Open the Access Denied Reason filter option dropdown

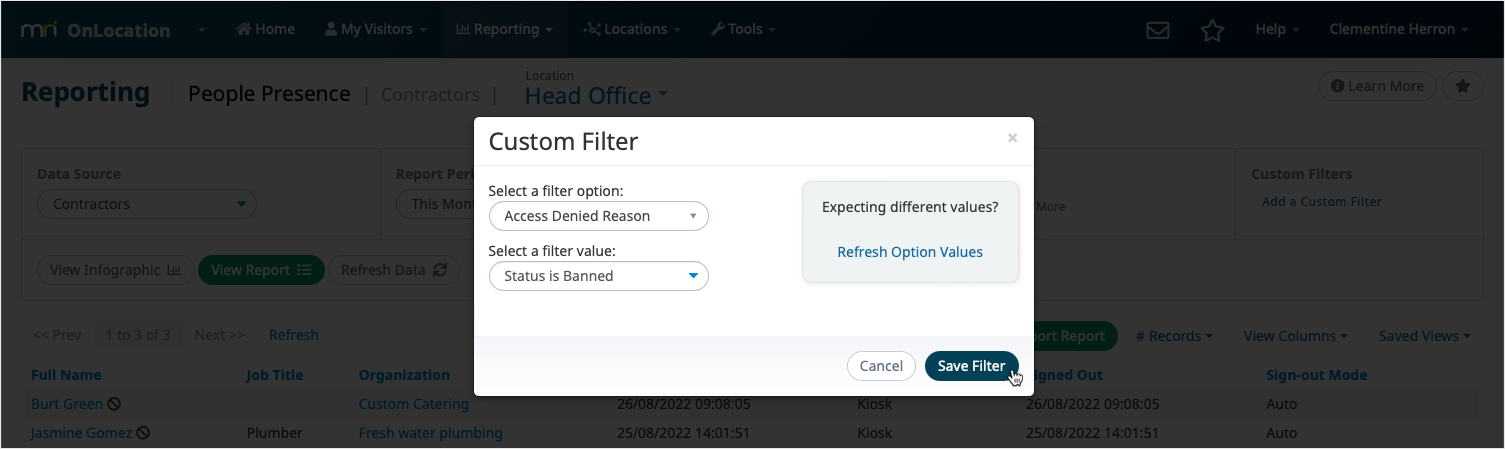(x=599, y=216)
